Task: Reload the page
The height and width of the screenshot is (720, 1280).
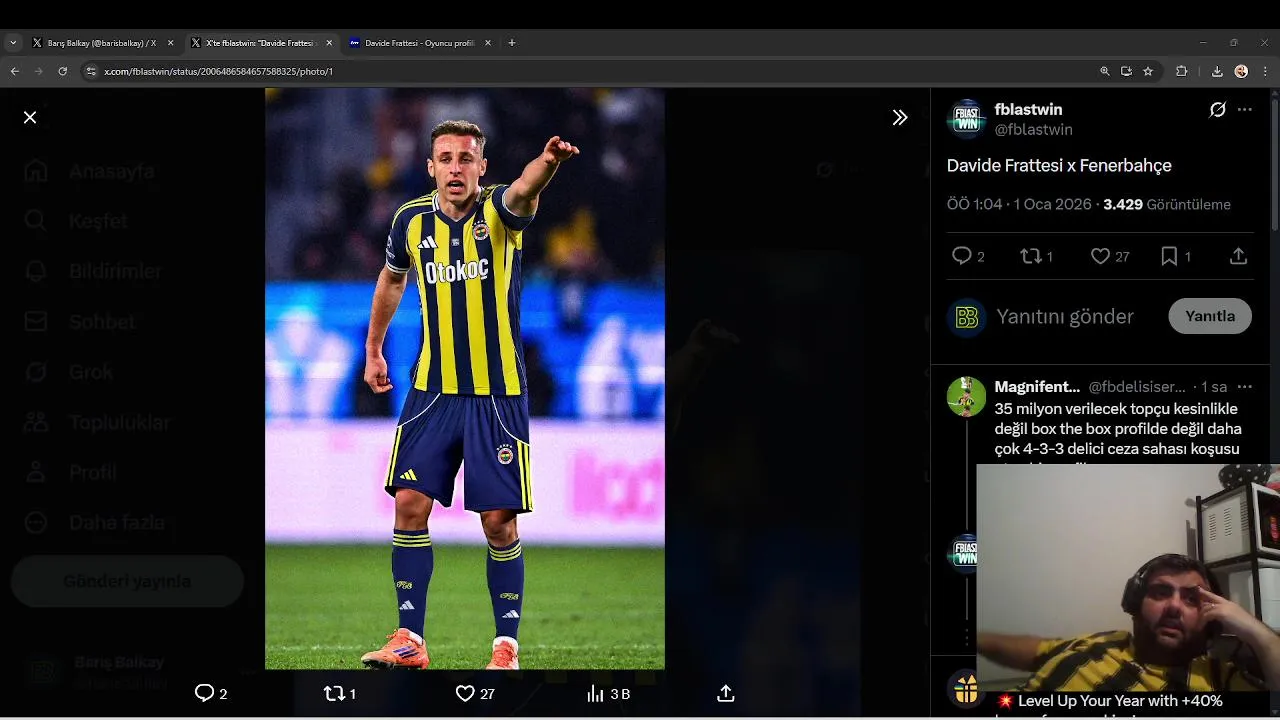Action: (x=62, y=71)
